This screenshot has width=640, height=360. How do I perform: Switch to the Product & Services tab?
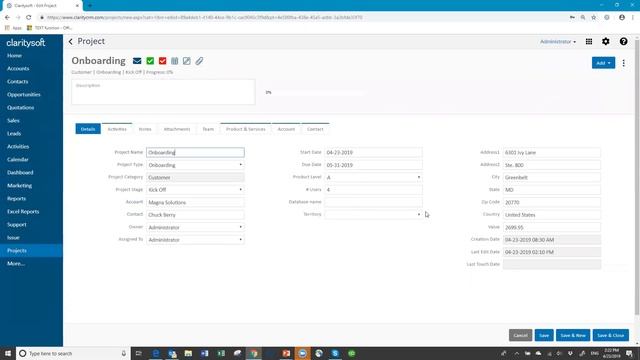[x=246, y=129]
